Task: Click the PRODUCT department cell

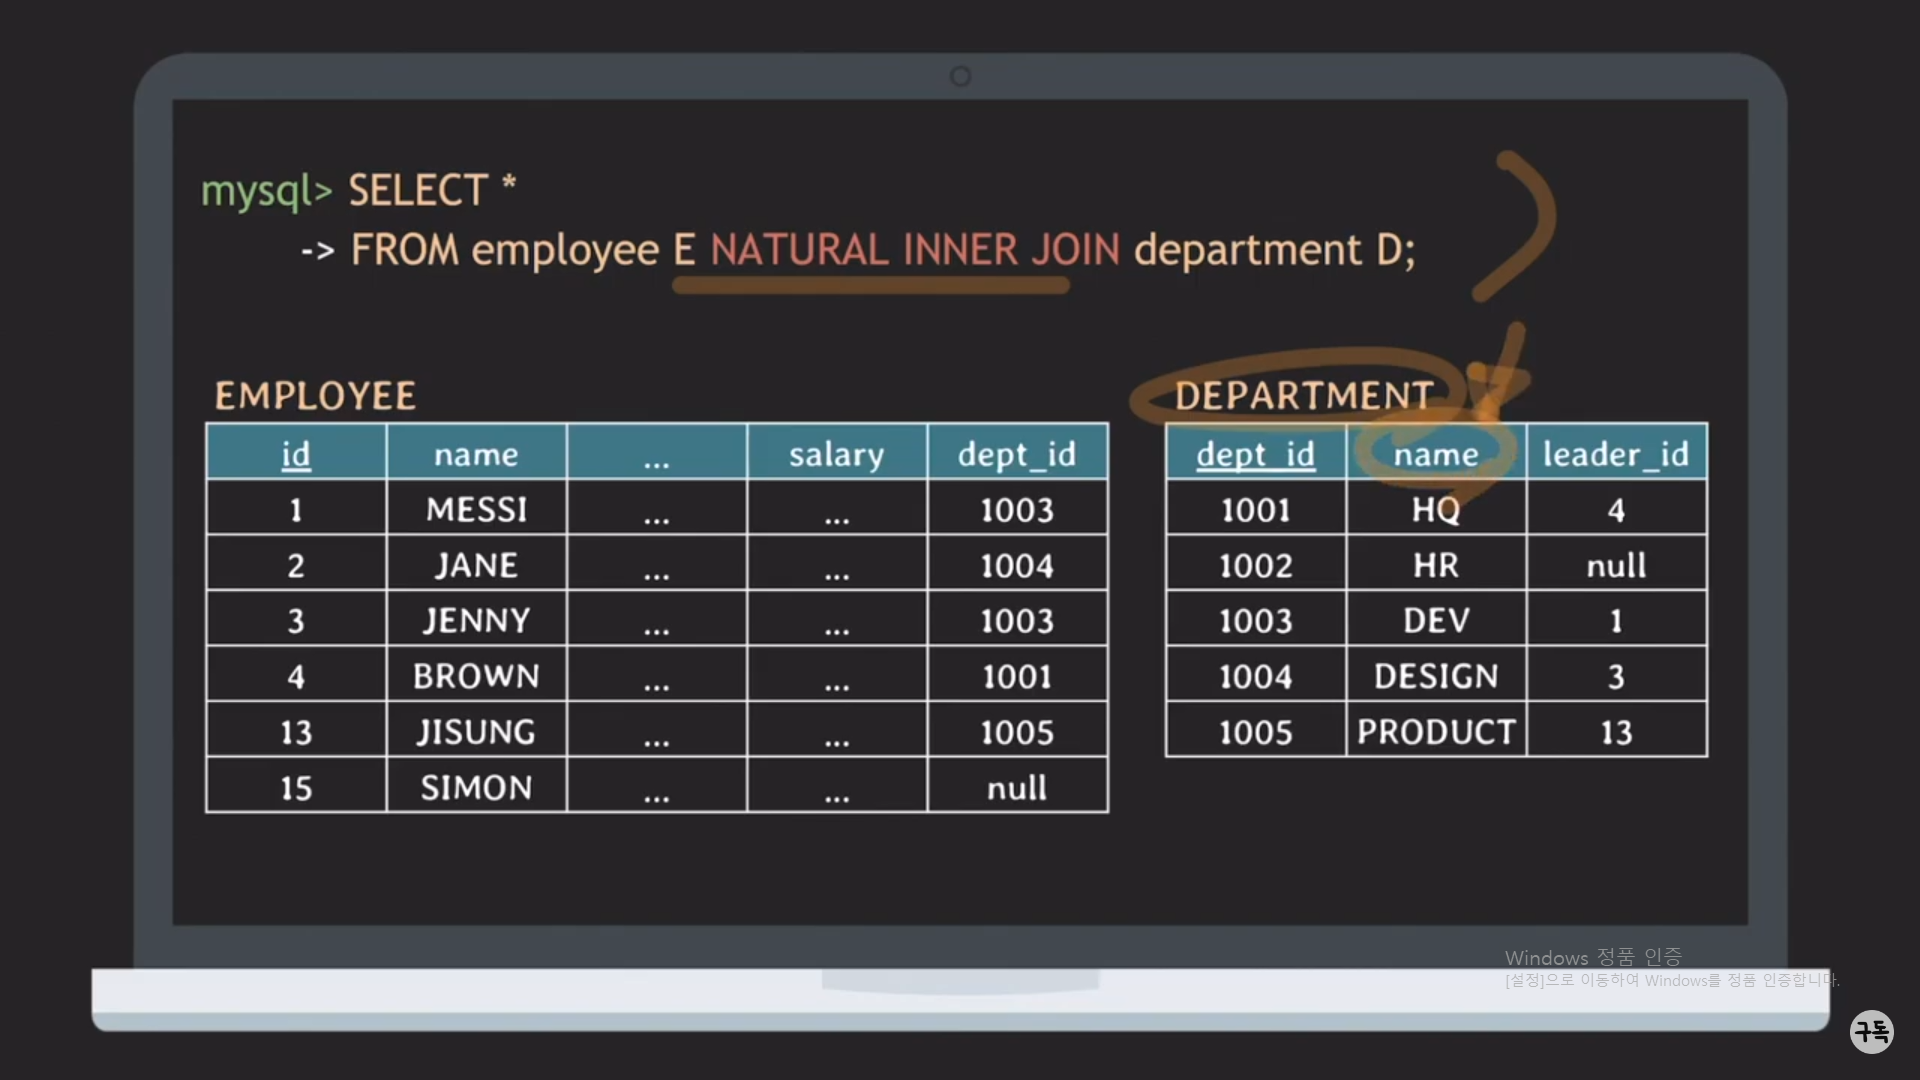Action: (x=1436, y=732)
